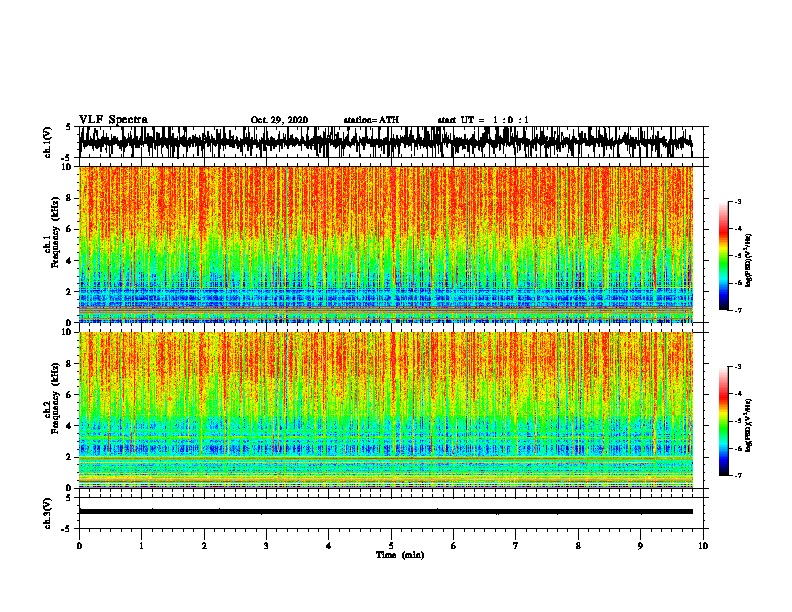
Task: Click the "-3" tick on ch.1 colorbar
Action: (x=737, y=202)
